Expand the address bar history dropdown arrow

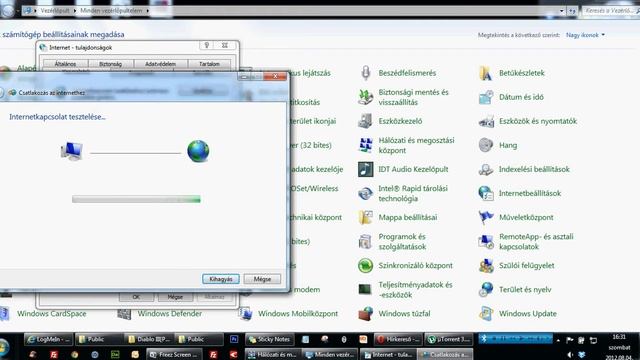[x=562, y=11]
